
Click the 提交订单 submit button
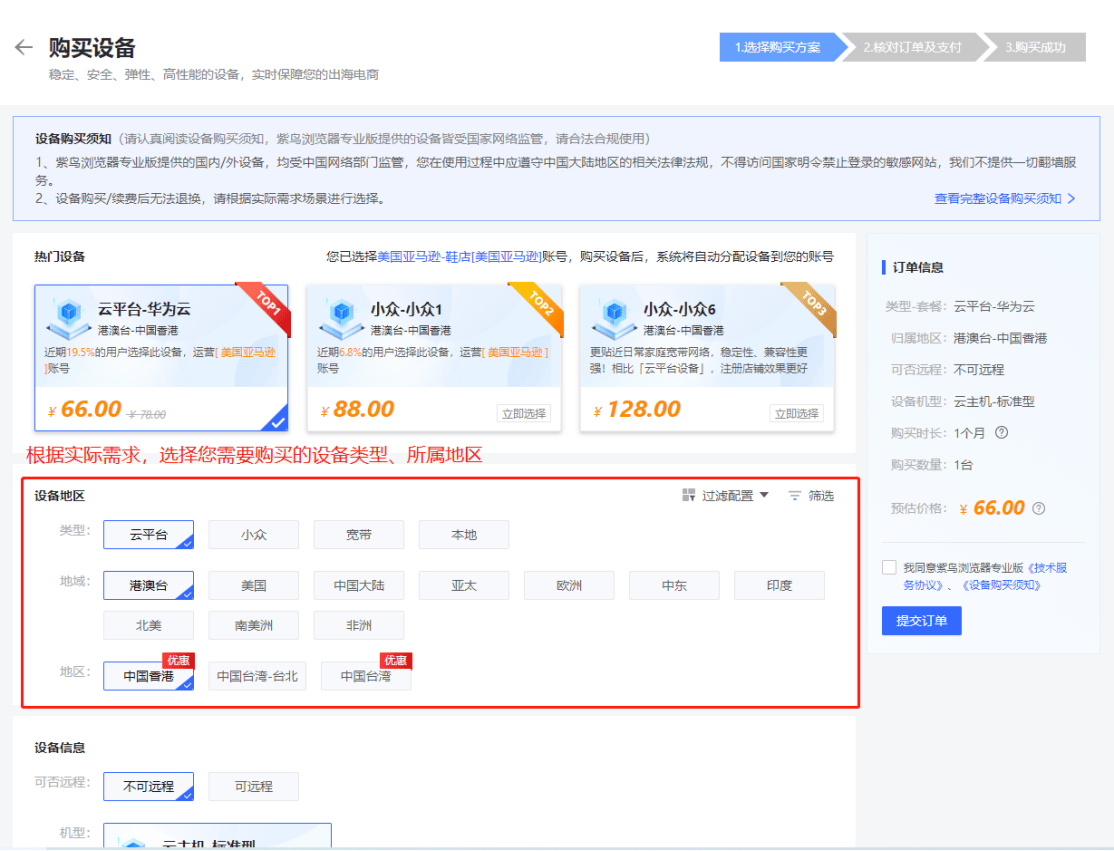click(x=921, y=621)
